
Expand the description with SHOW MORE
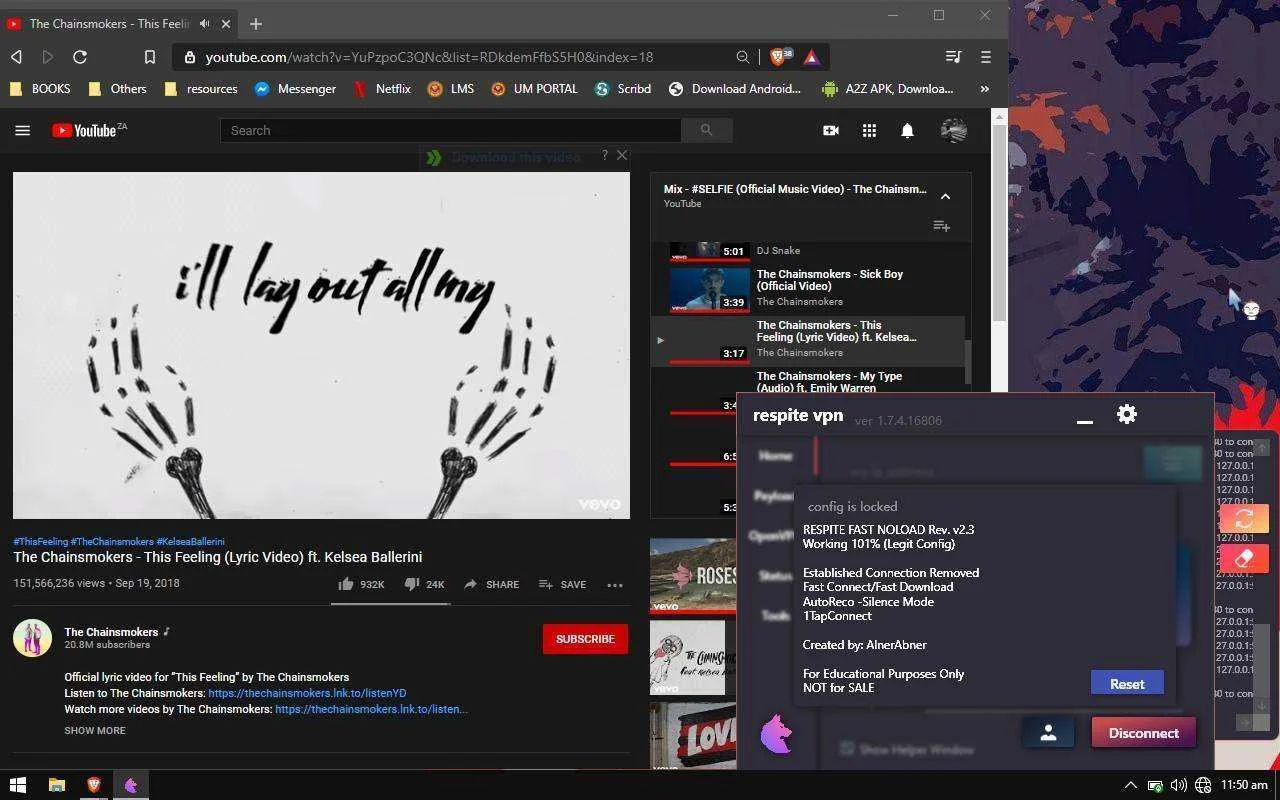[x=95, y=730]
